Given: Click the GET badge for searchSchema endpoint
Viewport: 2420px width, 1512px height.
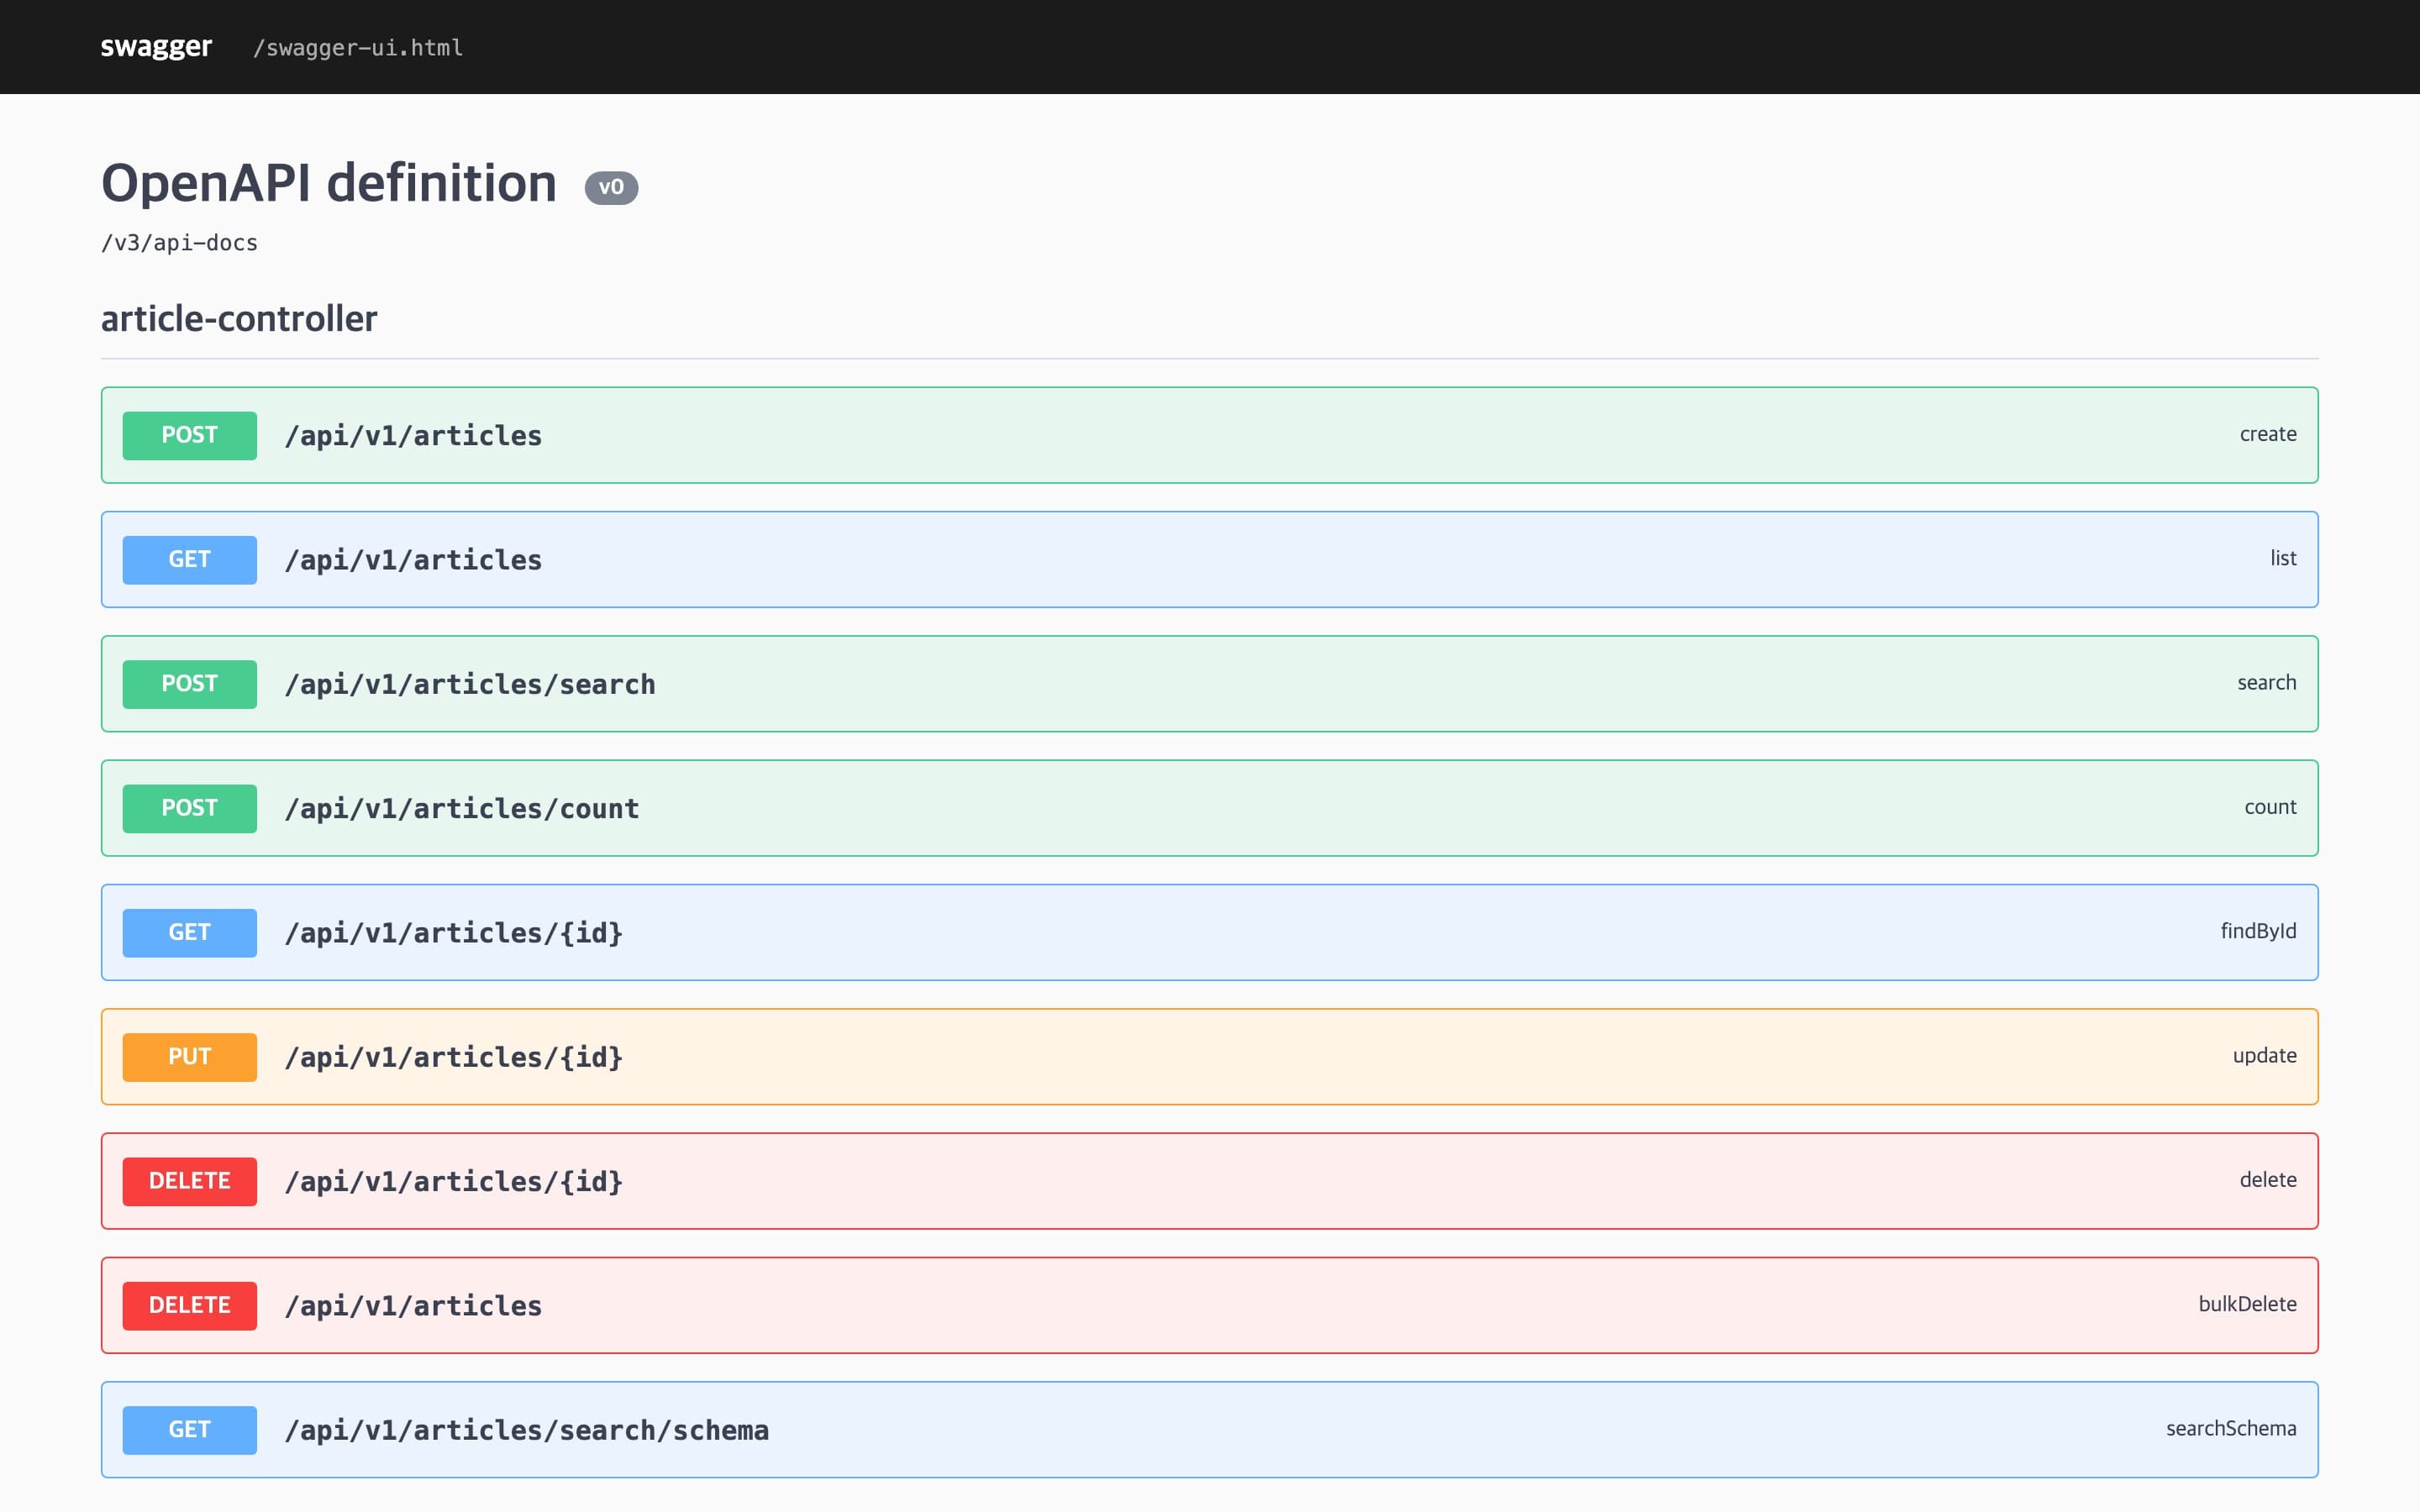Looking at the screenshot, I should 189,1430.
